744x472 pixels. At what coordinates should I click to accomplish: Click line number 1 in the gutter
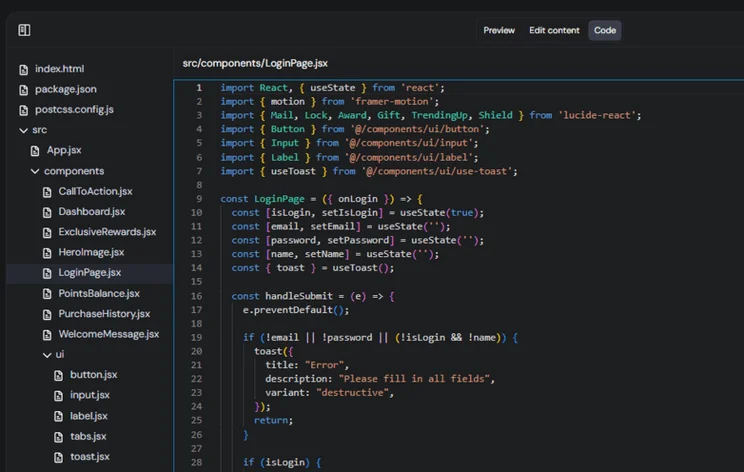click(199, 88)
